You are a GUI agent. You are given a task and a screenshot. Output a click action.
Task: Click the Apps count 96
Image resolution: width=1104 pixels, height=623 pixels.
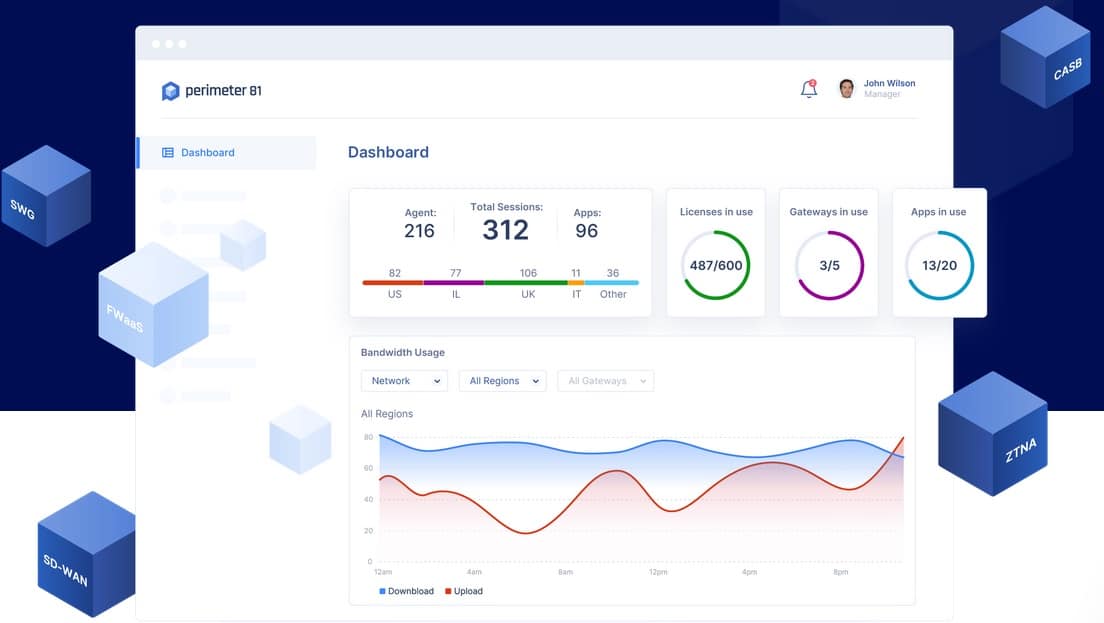[x=586, y=231]
